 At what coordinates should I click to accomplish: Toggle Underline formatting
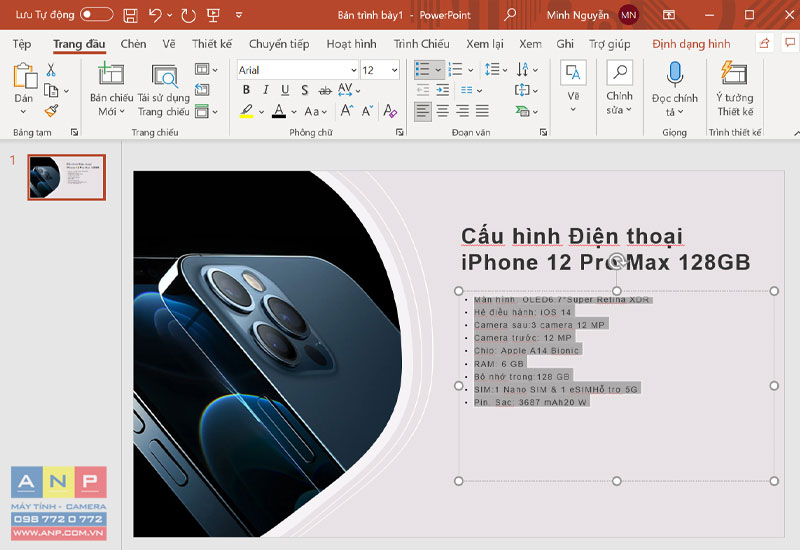[285, 90]
